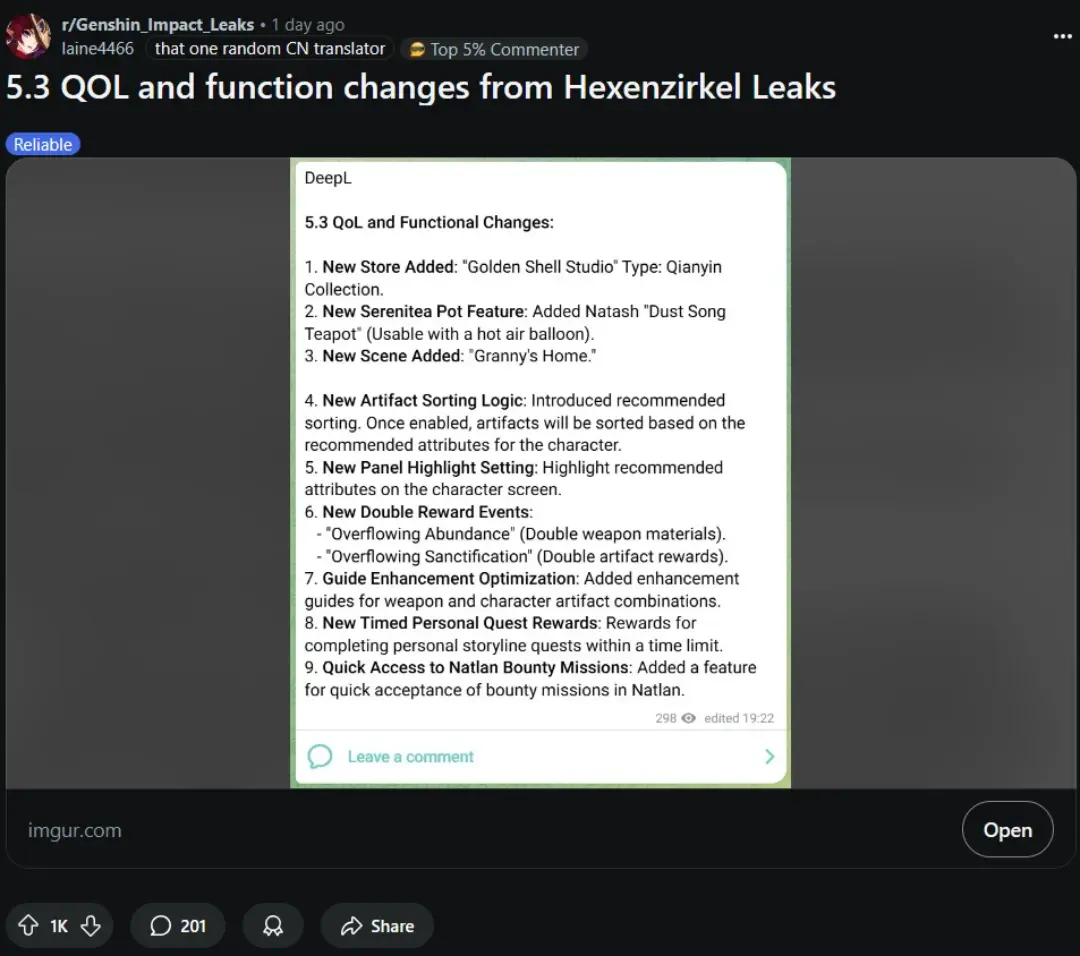Click the imgur.com source link
This screenshot has width=1080, height=956.
coord(74,830)
